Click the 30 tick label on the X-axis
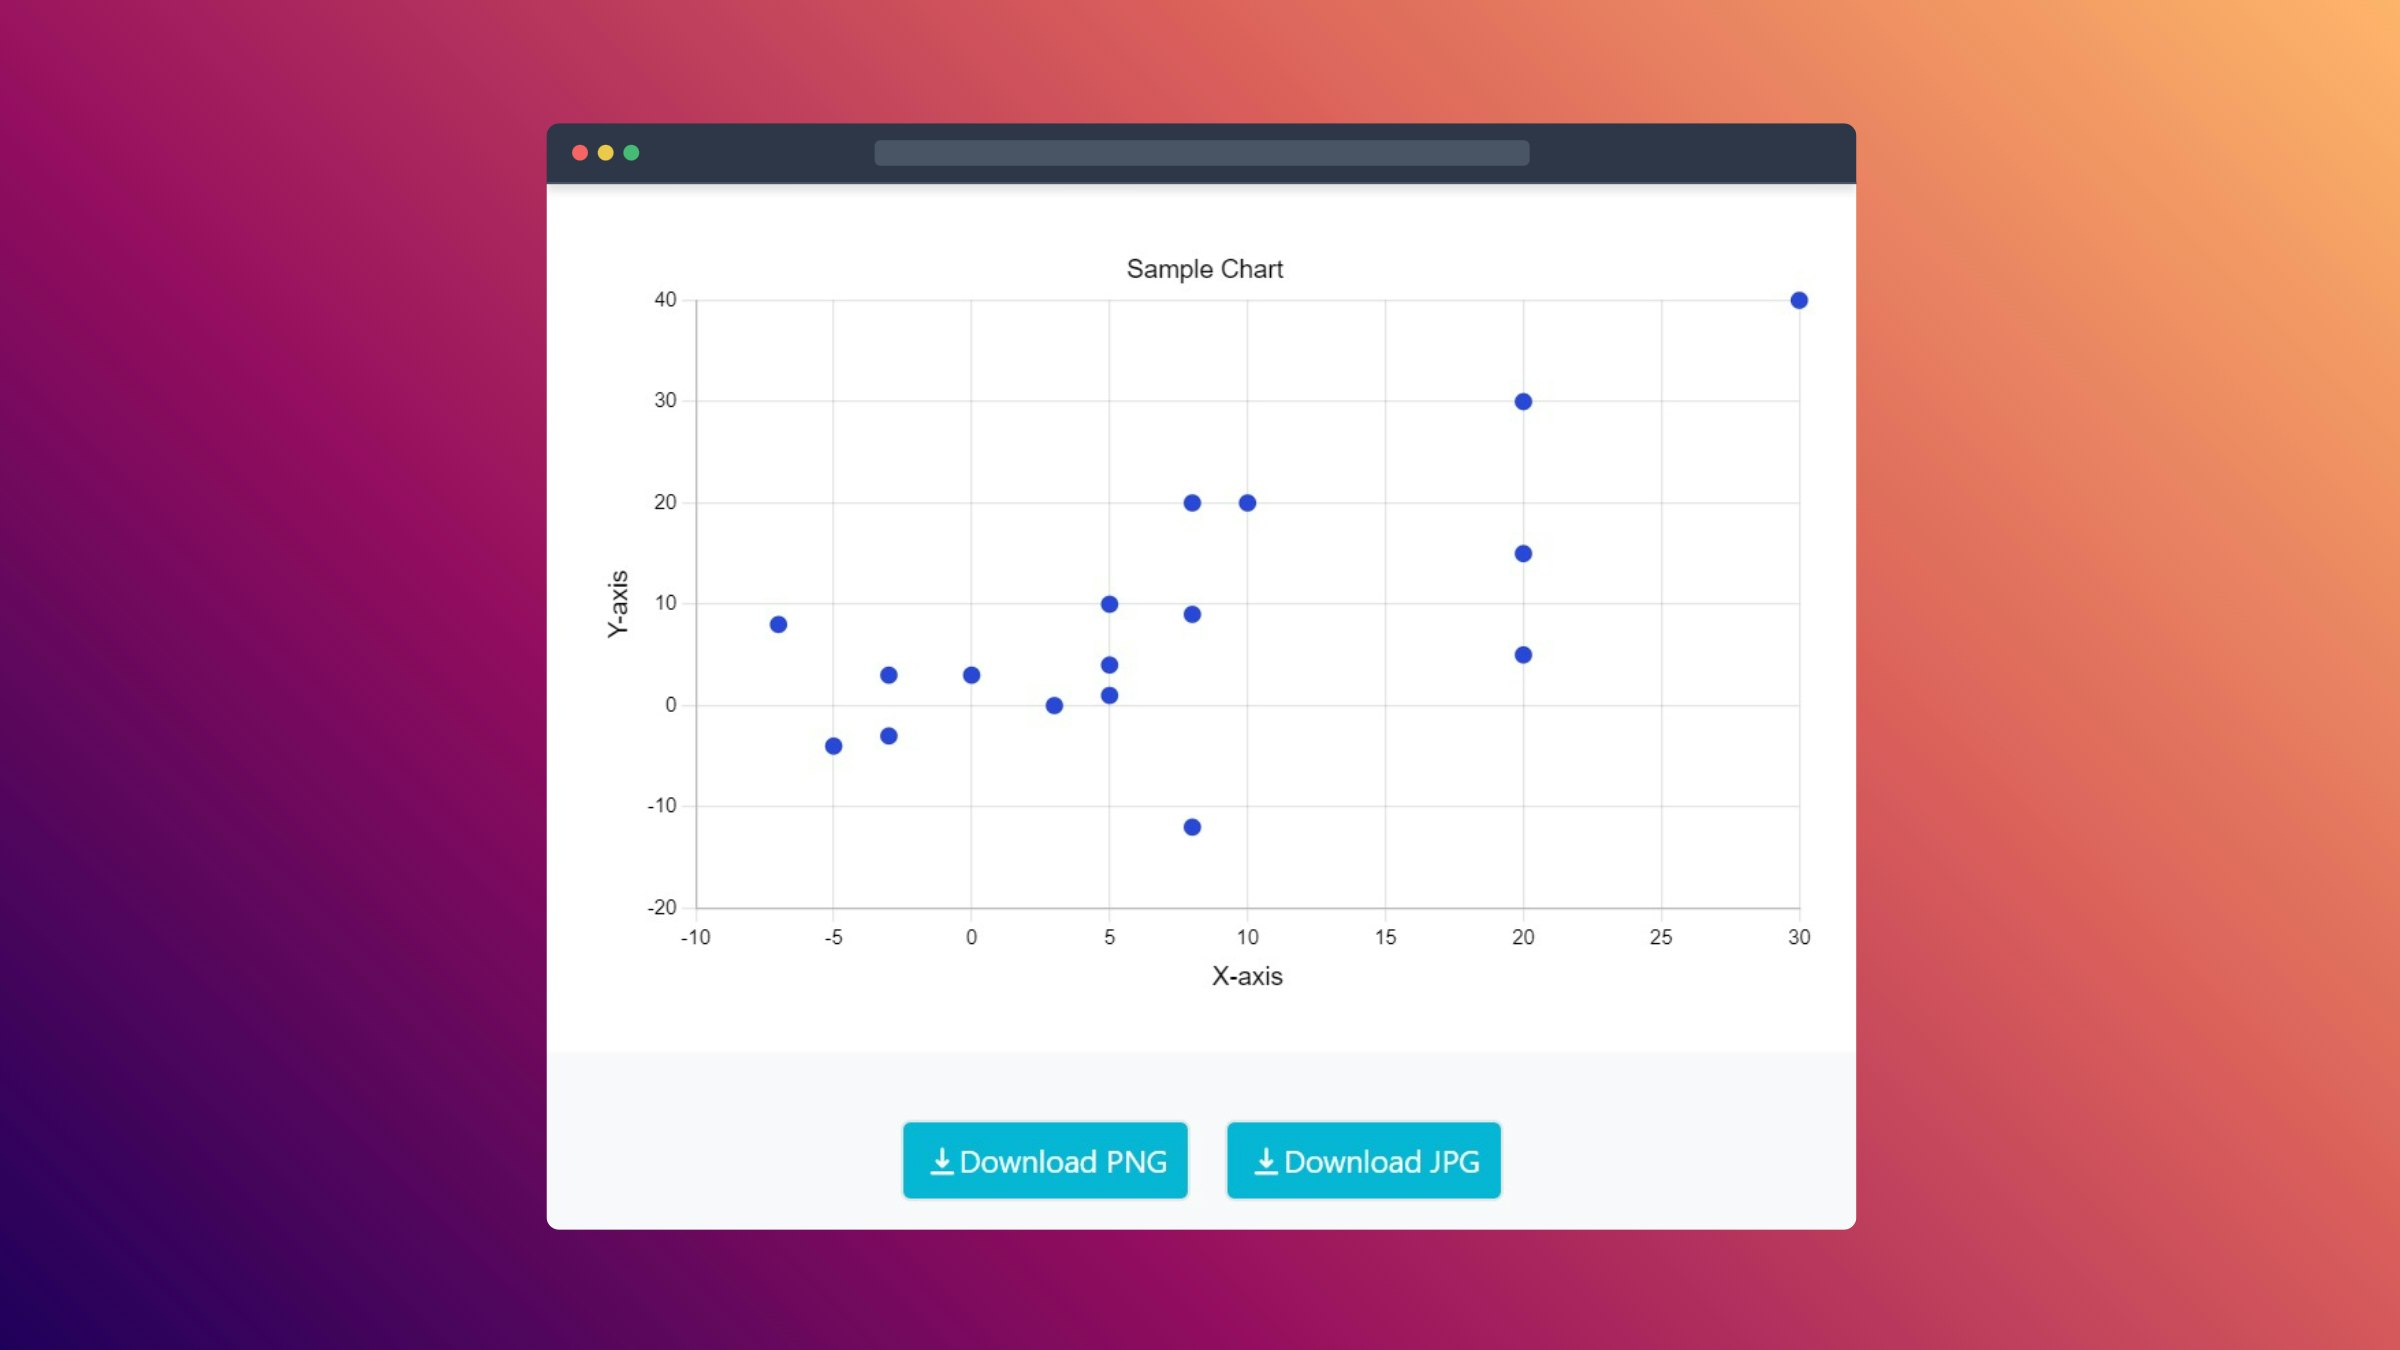The height and width of the screenshot is (1350, 2400). pos(1799,938)
